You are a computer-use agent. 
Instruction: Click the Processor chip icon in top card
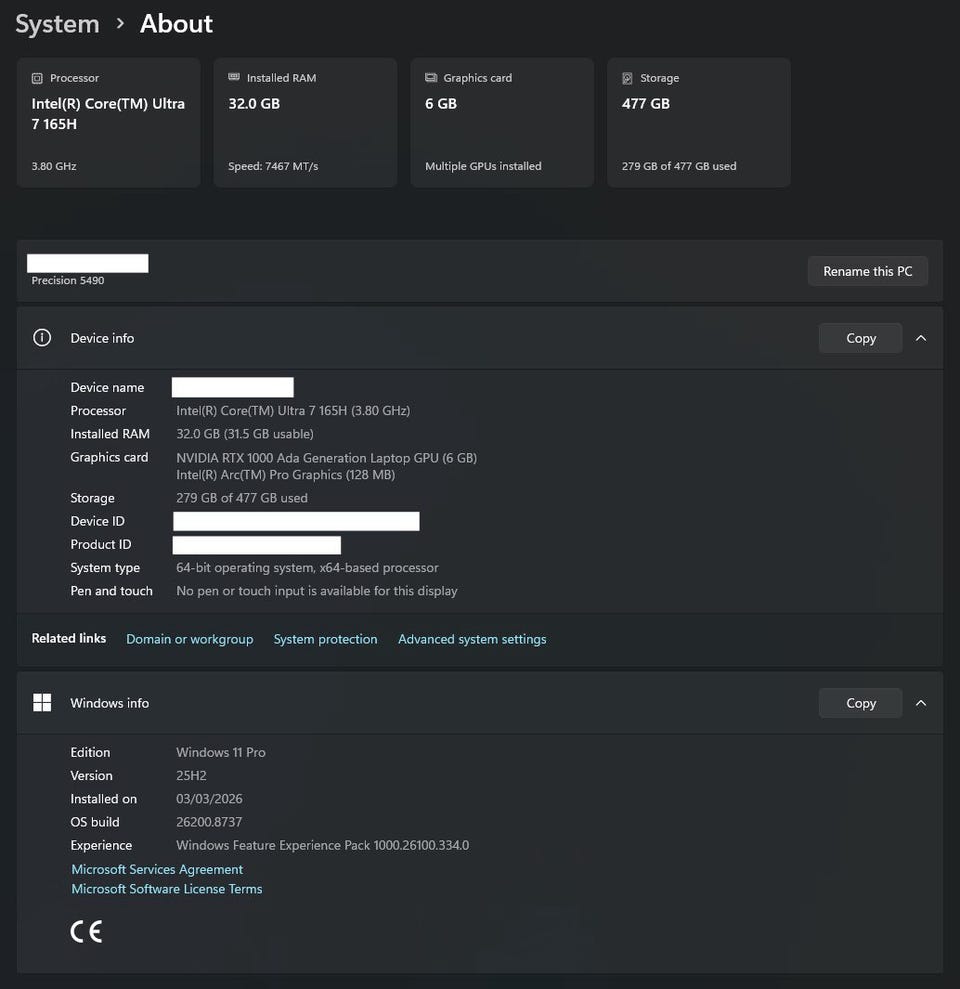click(x=37, y=78)
